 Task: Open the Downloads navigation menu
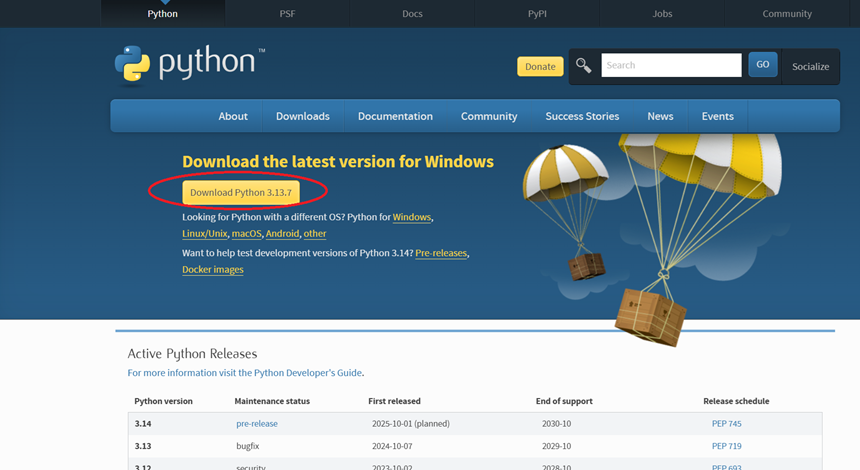pyautogui.click(x=302, y=116)
